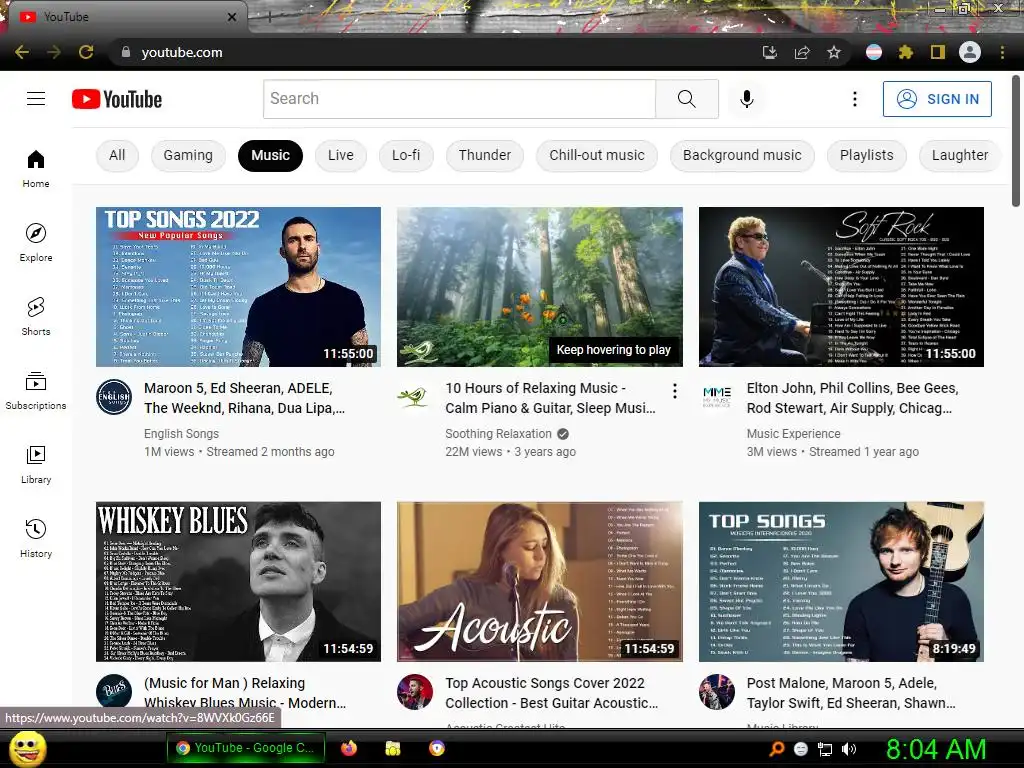This screenshot has height=768, width=1024.
Task: Reload the YouTube page
Action: 86,52
